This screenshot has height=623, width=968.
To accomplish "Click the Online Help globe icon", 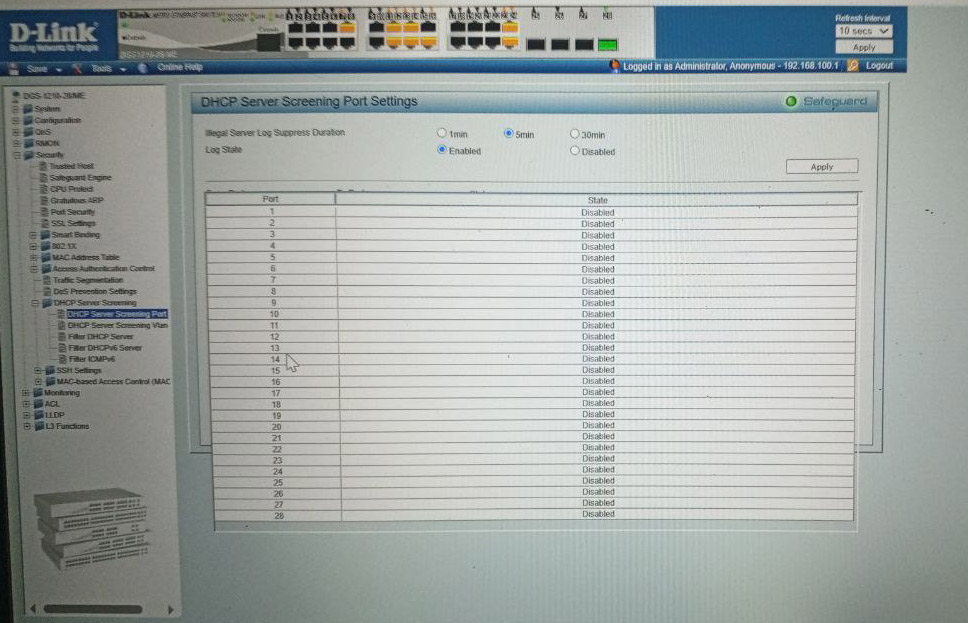I will pyautogui.click(x=143, y=68).
